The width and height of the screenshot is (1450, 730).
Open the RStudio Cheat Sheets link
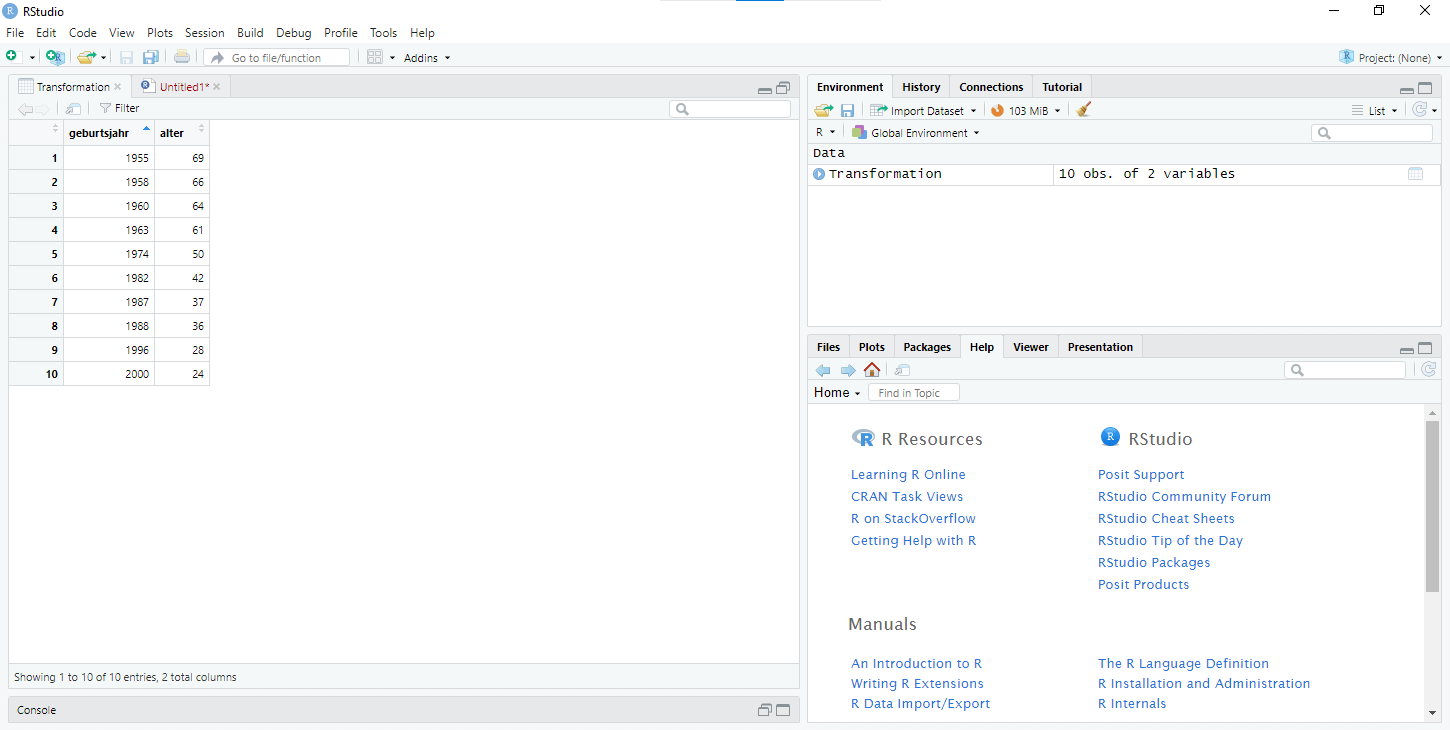coord(1166,519)
